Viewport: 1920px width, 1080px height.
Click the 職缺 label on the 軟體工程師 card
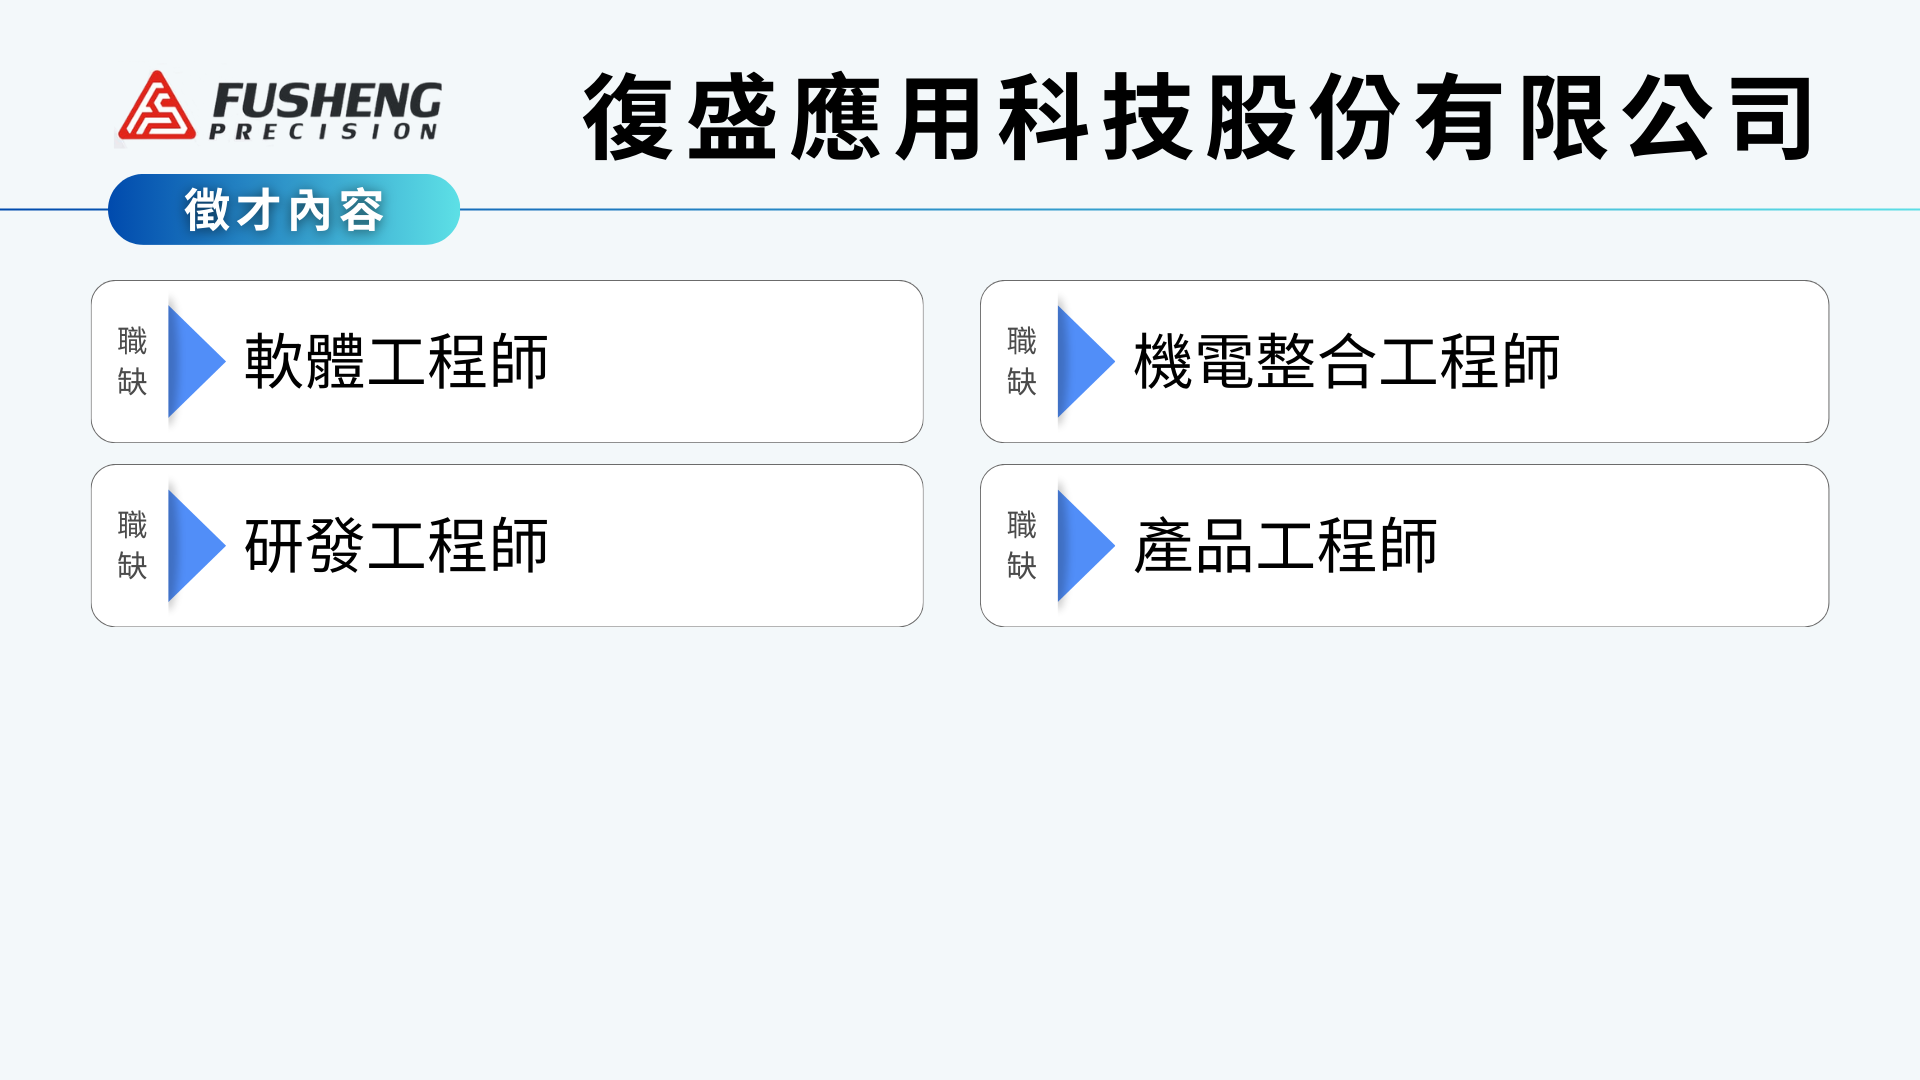pyautogui.click(x=132, y=361)
